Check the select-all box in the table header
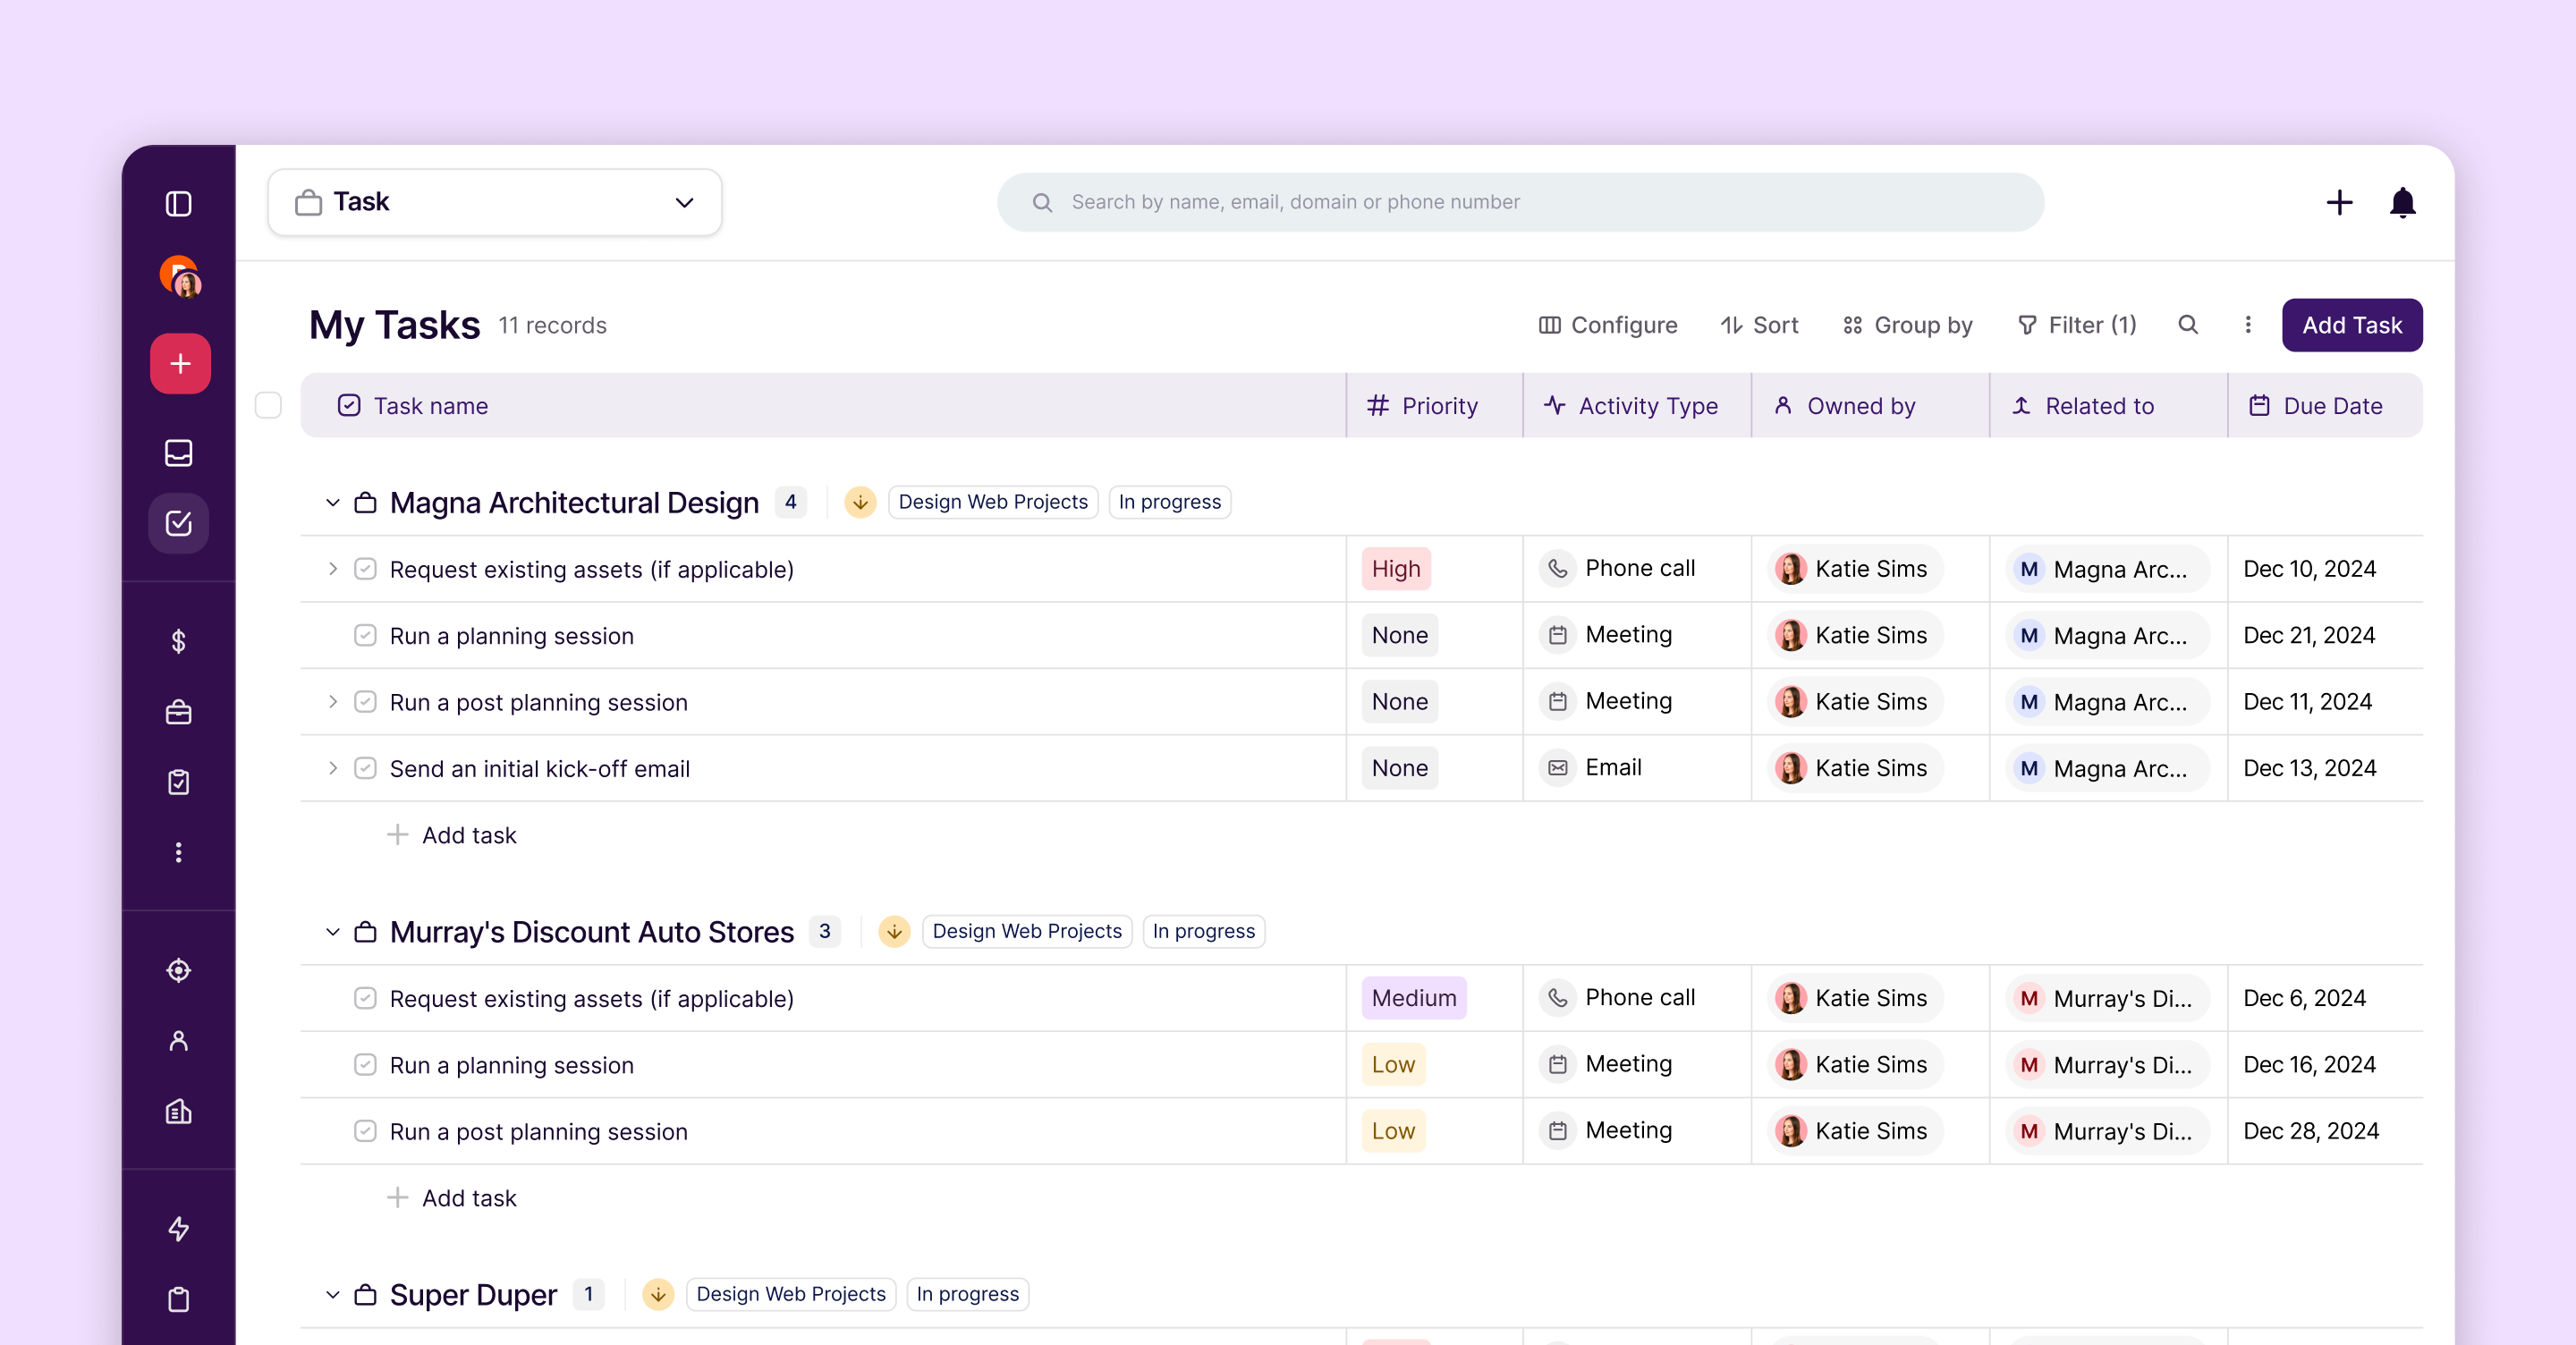The height and width of the screenshot is (1345, 2576). point(268,405)
